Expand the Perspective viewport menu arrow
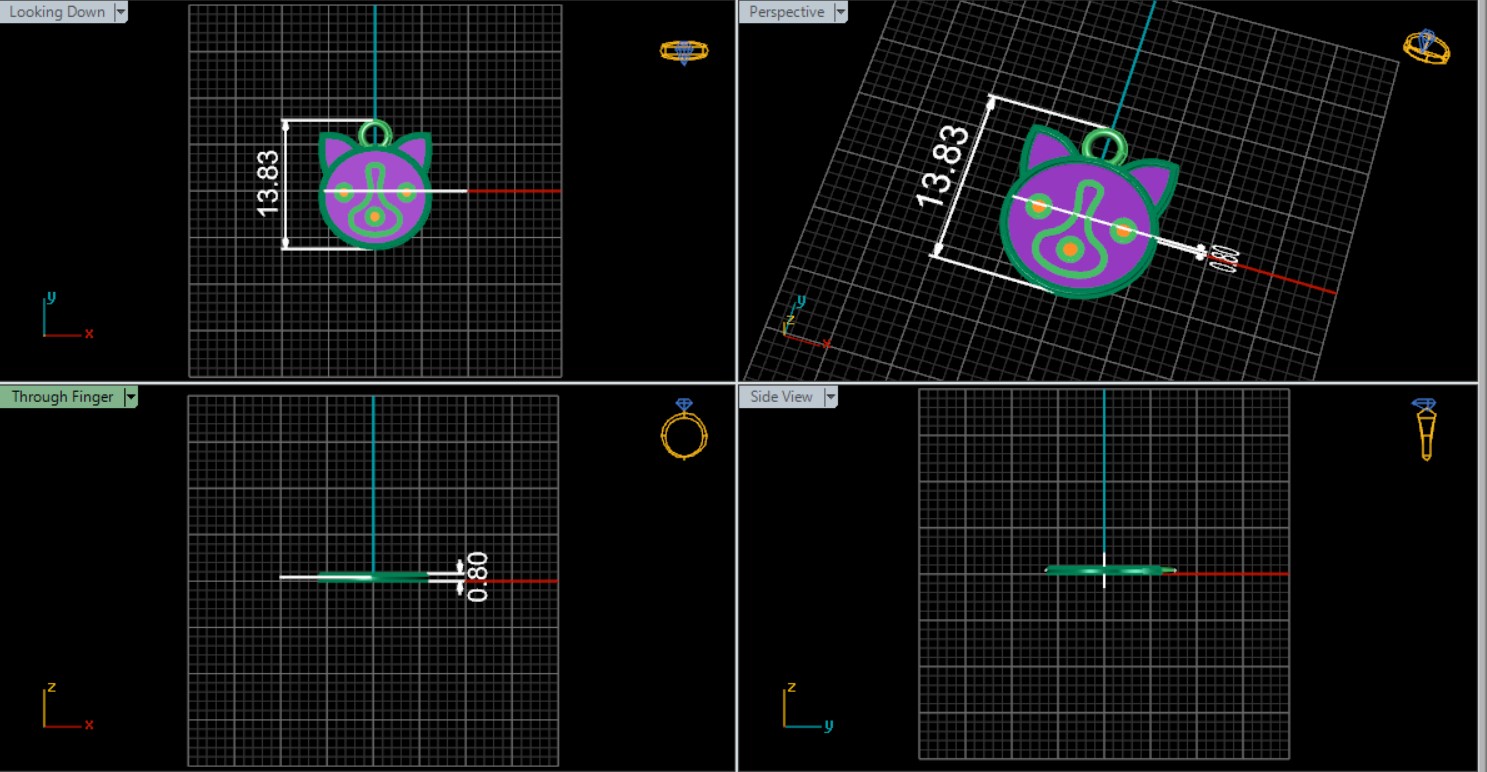Viewport: 1487px width, 772px height. 840,12
